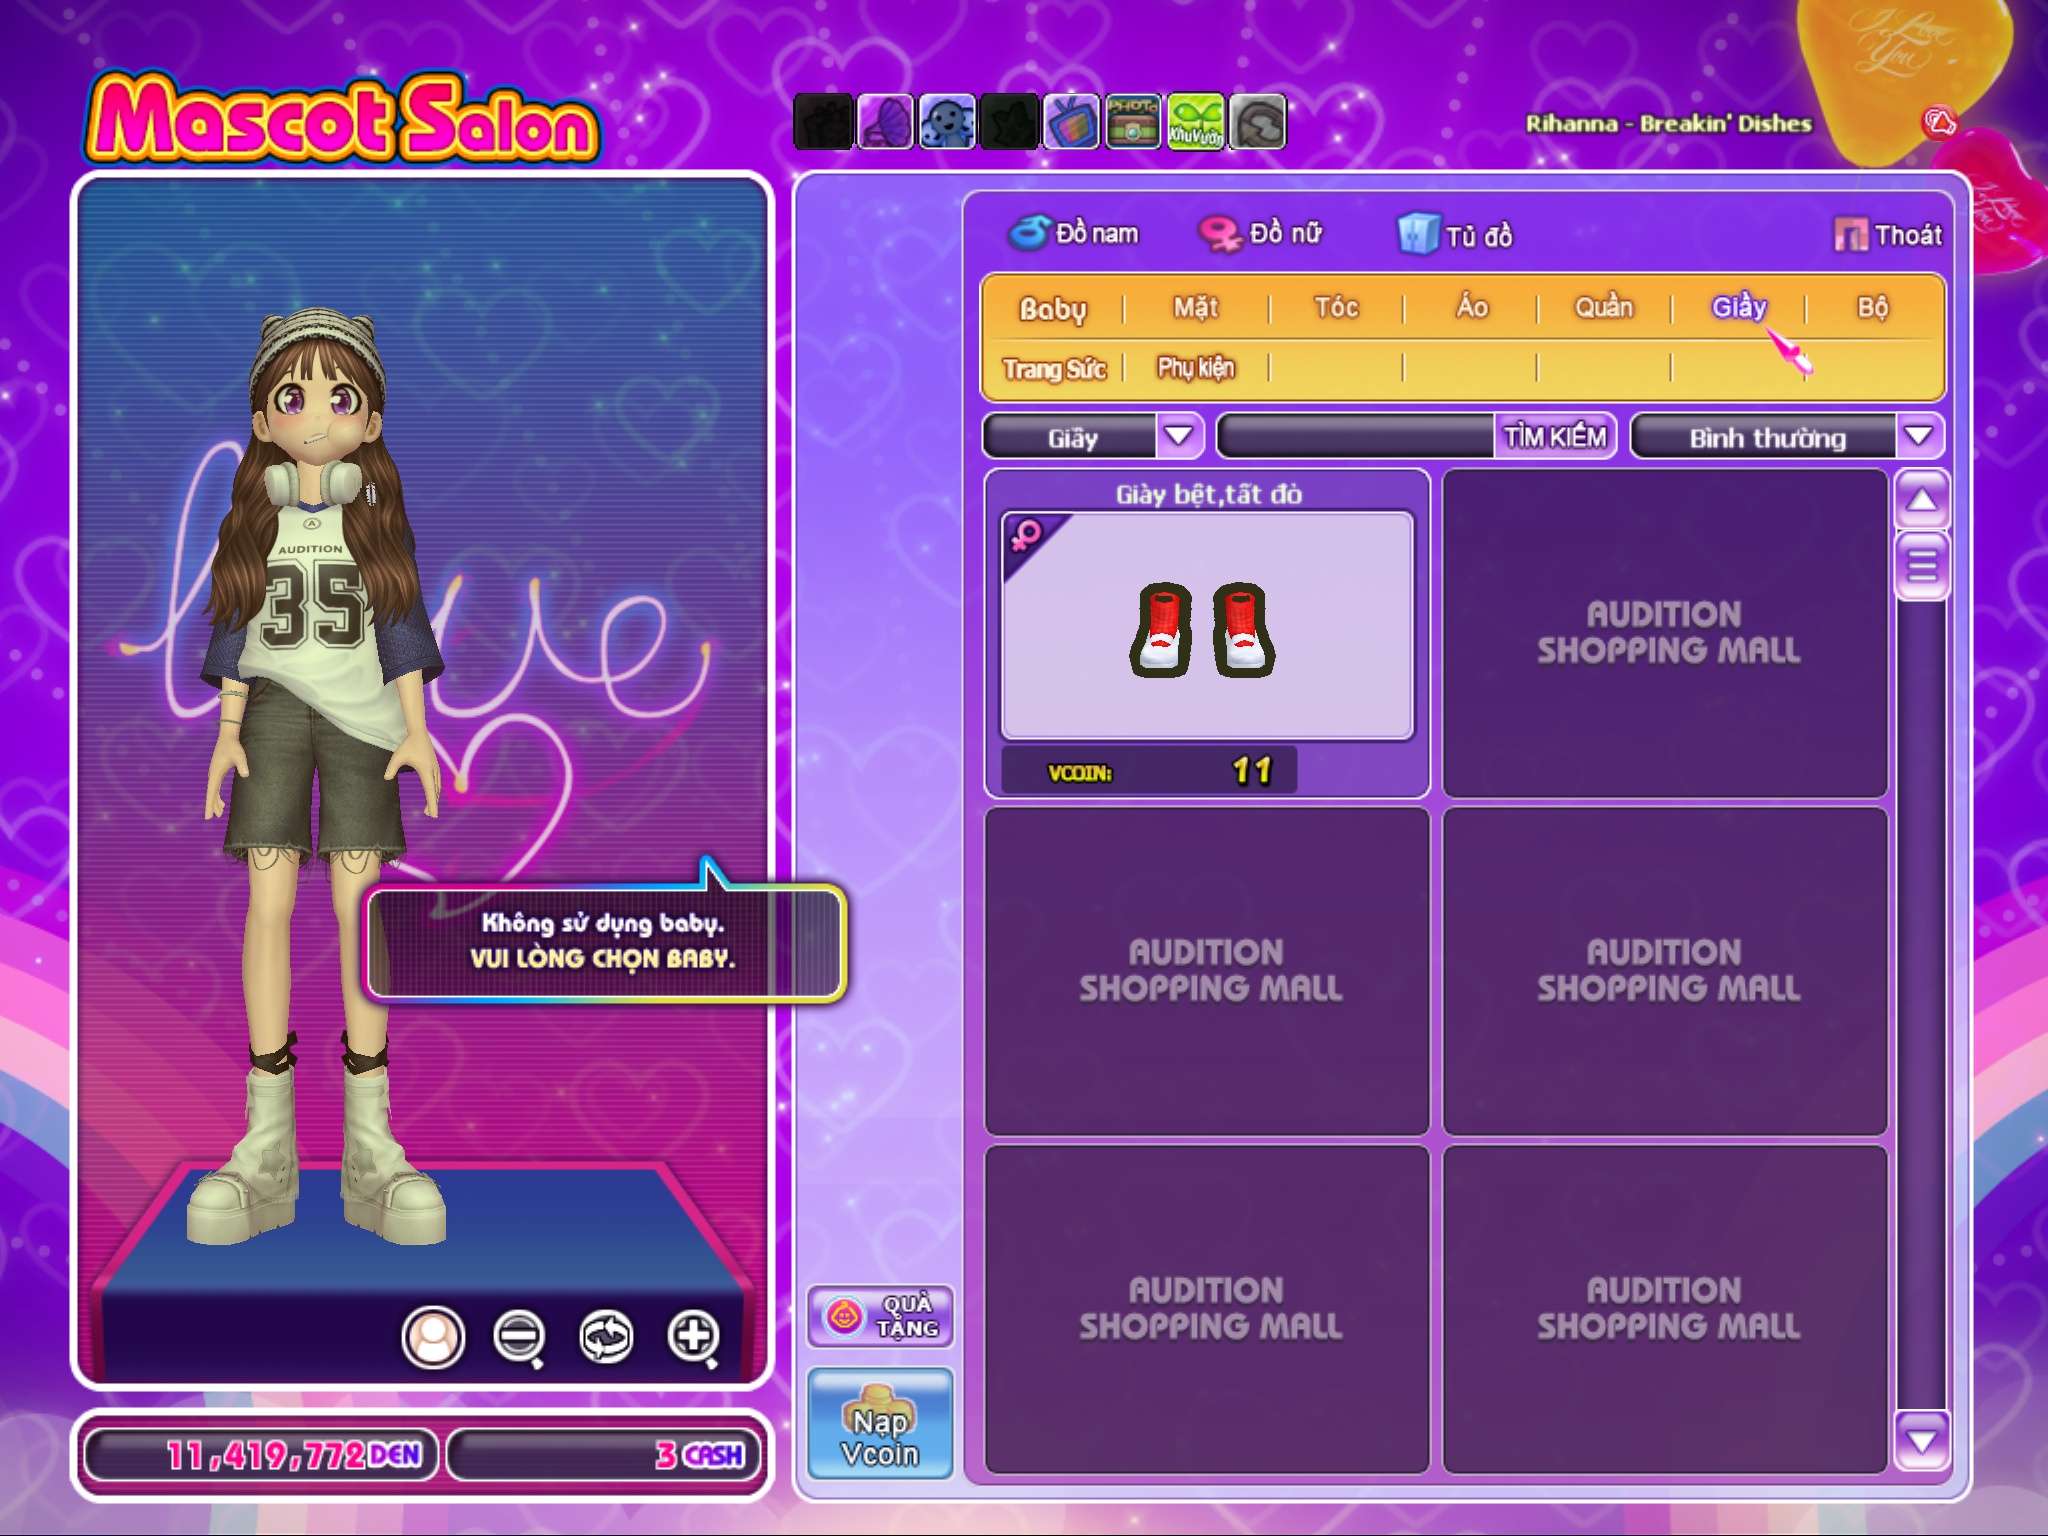Select the red Giày bệt shoes thumbnail

(1207, 627)
